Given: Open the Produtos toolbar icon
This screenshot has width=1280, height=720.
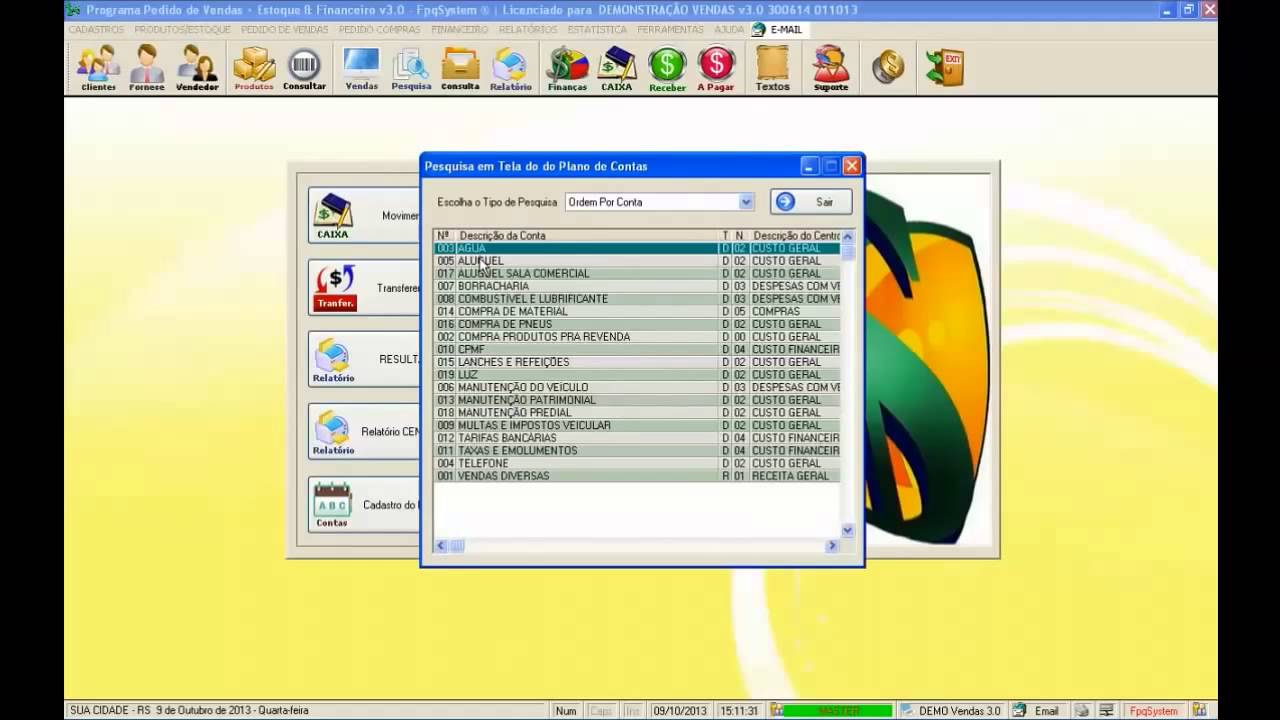Looking at the screenshot, I should tap(254, 68).
